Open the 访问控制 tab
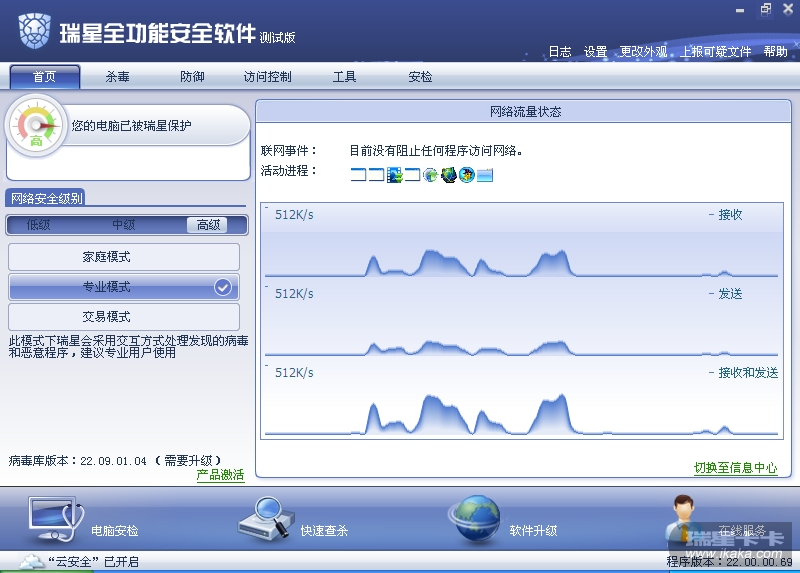The image size is (800, 573). [x=268, y=77]
